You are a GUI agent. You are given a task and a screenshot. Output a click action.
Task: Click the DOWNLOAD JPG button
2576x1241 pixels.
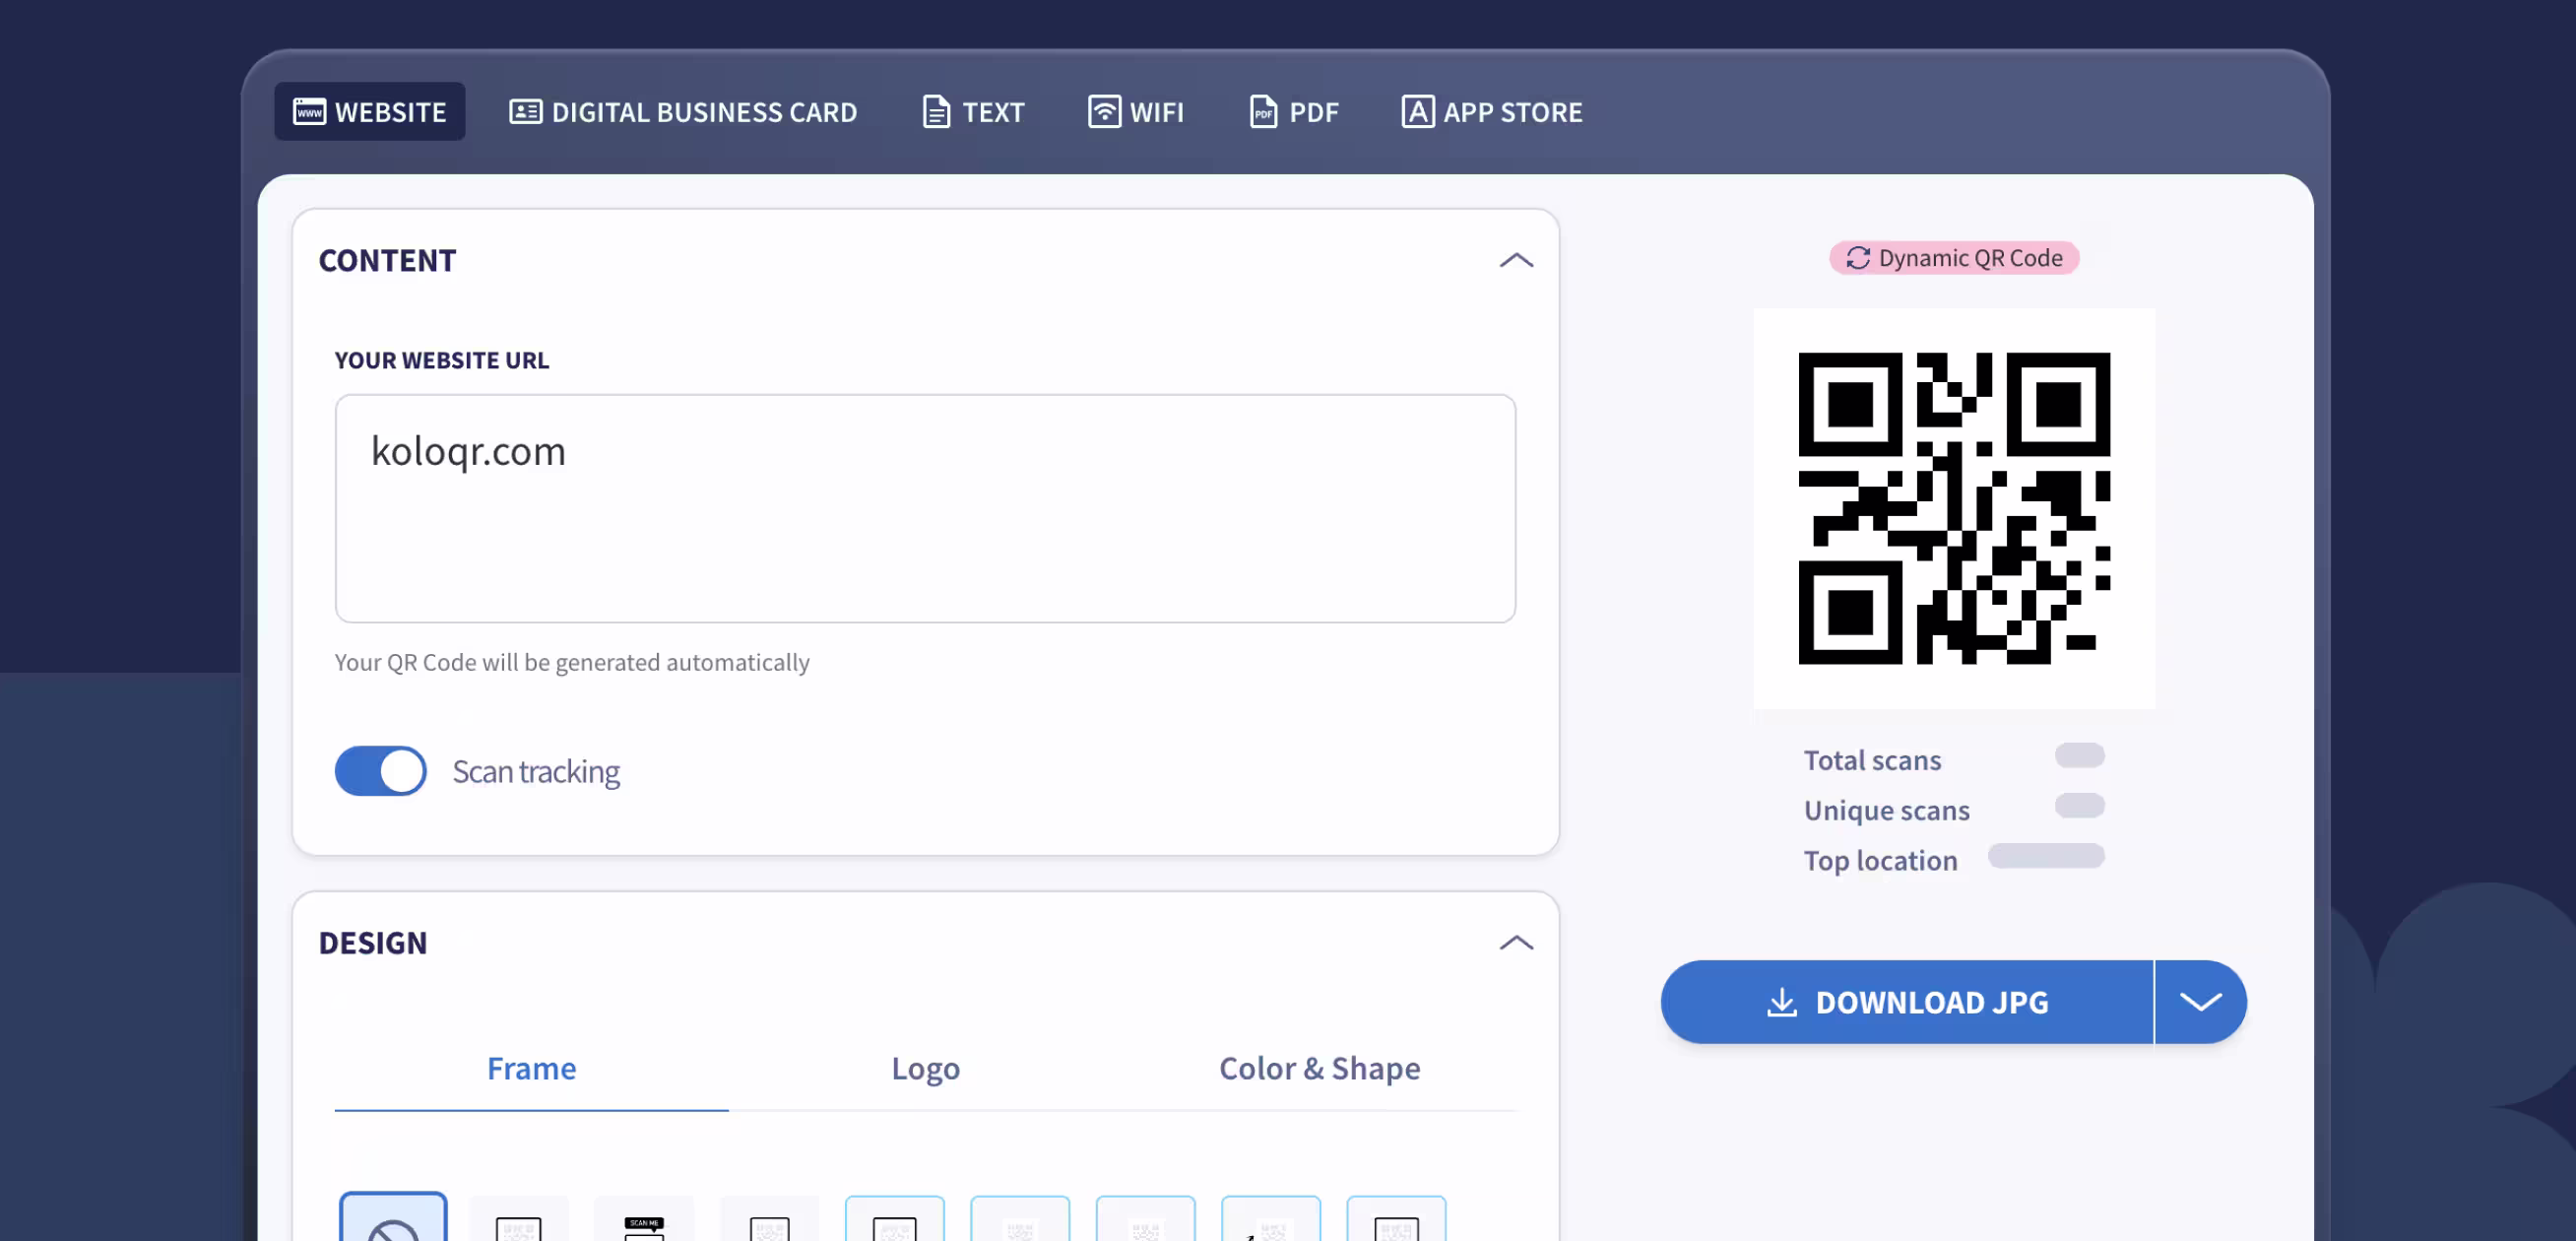pos(1907,1002)
